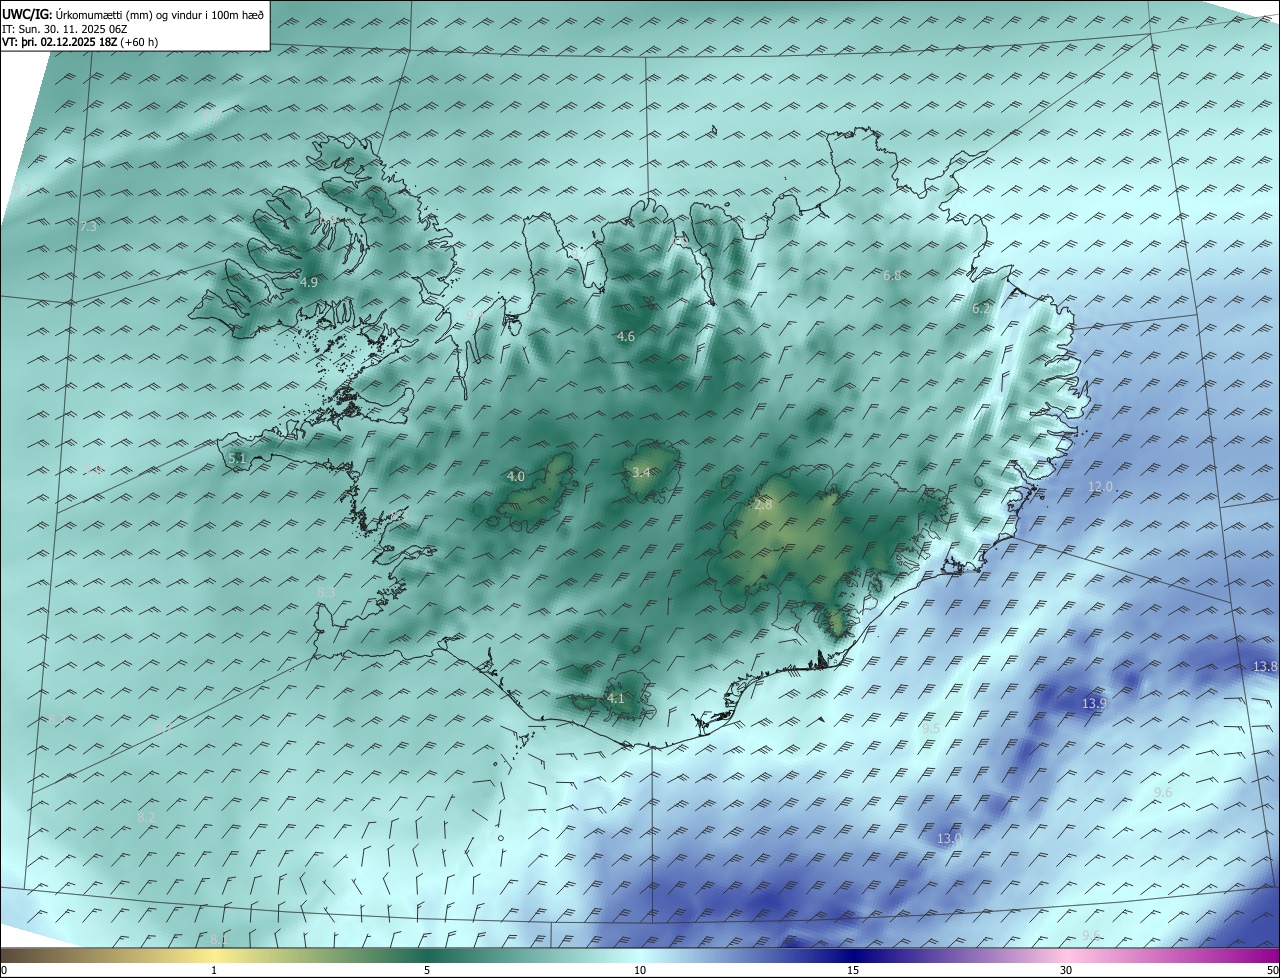This screenshot has width=1280, height=978.
Task: Click the yellow segment of the legend color bar
Action: (x=214, y=956)
